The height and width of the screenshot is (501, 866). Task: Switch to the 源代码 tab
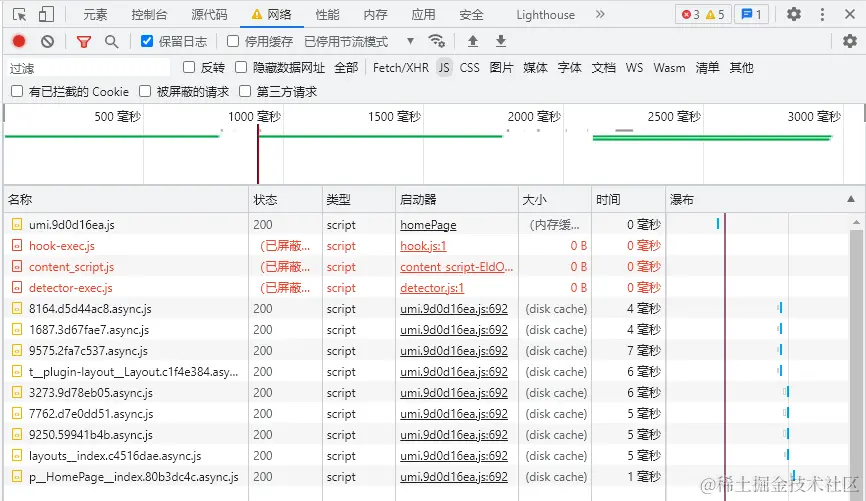click(209, 14)
